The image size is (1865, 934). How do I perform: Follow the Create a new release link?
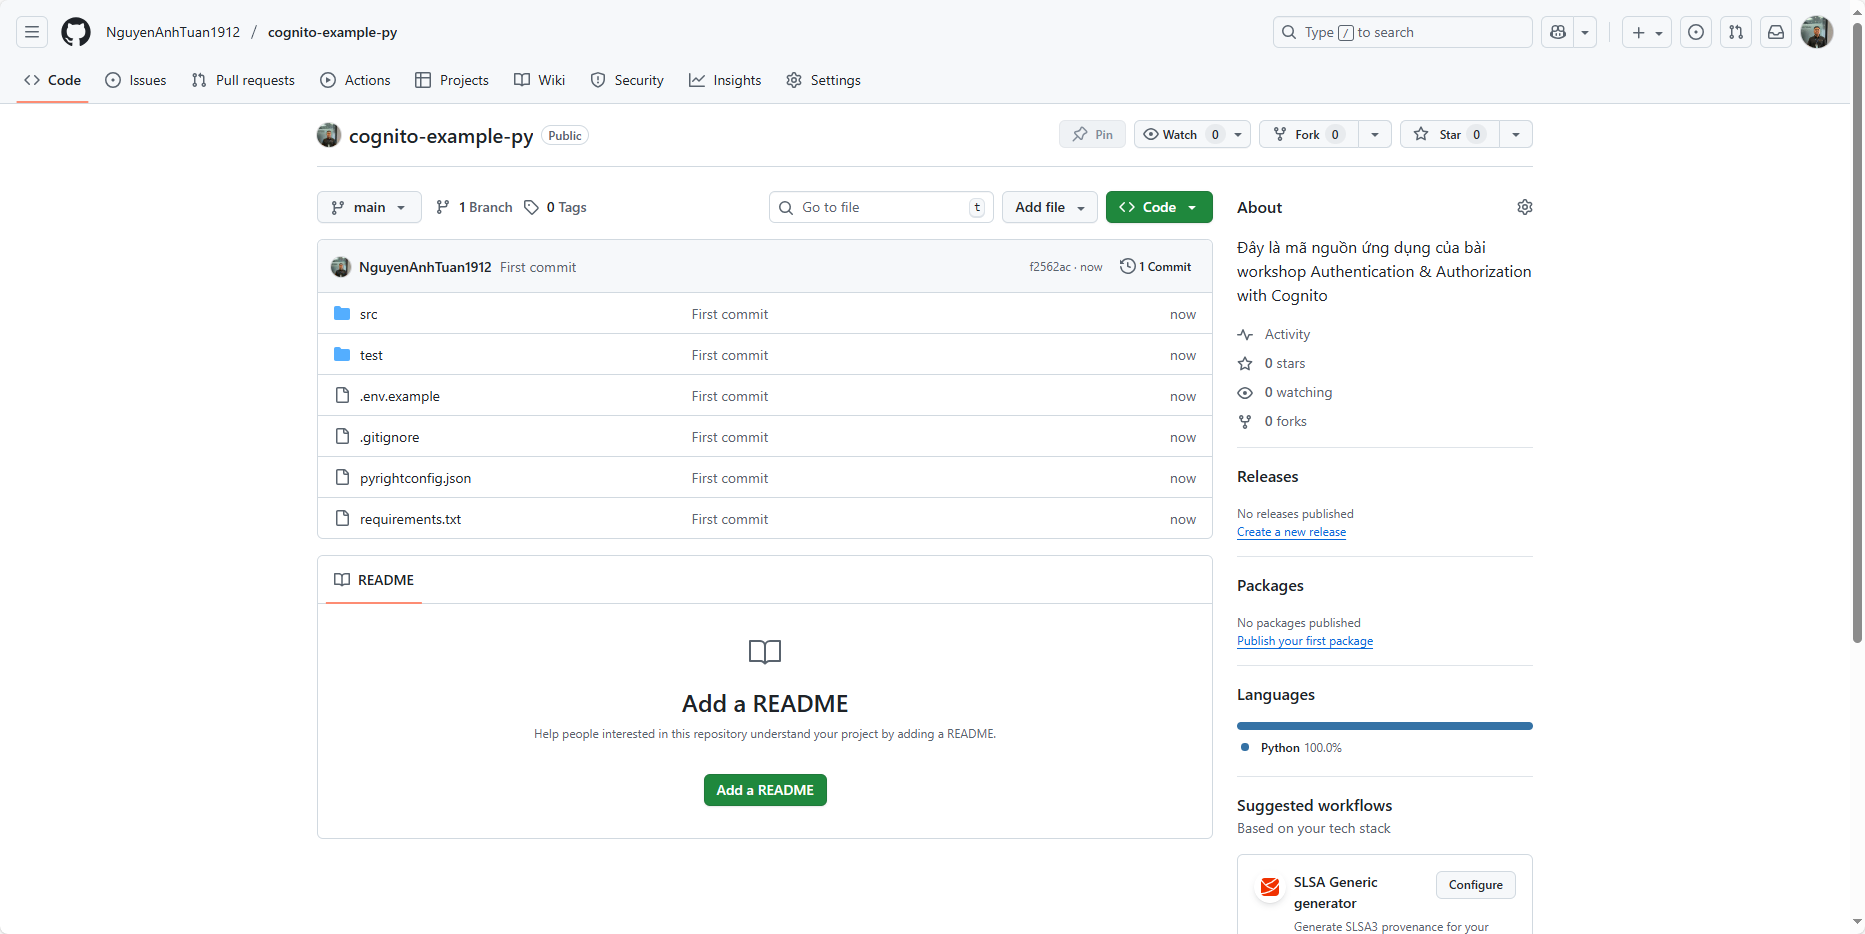click(x=1291, y=532)
